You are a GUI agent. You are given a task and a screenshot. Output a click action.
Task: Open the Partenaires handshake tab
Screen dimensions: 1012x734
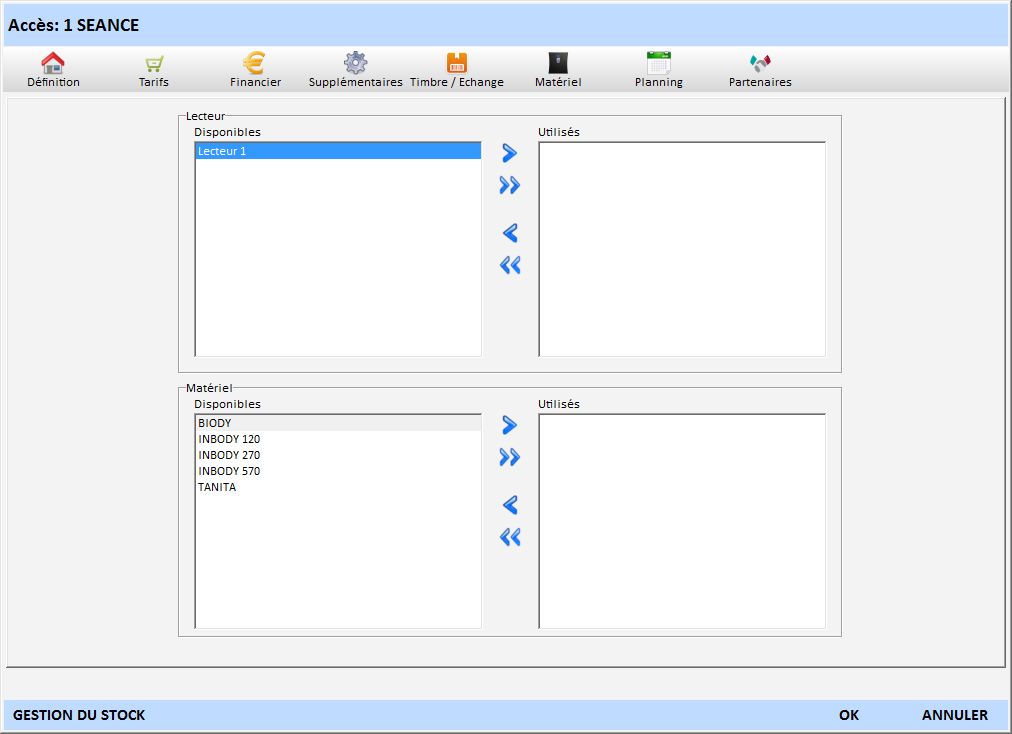(x=760, y=70)
